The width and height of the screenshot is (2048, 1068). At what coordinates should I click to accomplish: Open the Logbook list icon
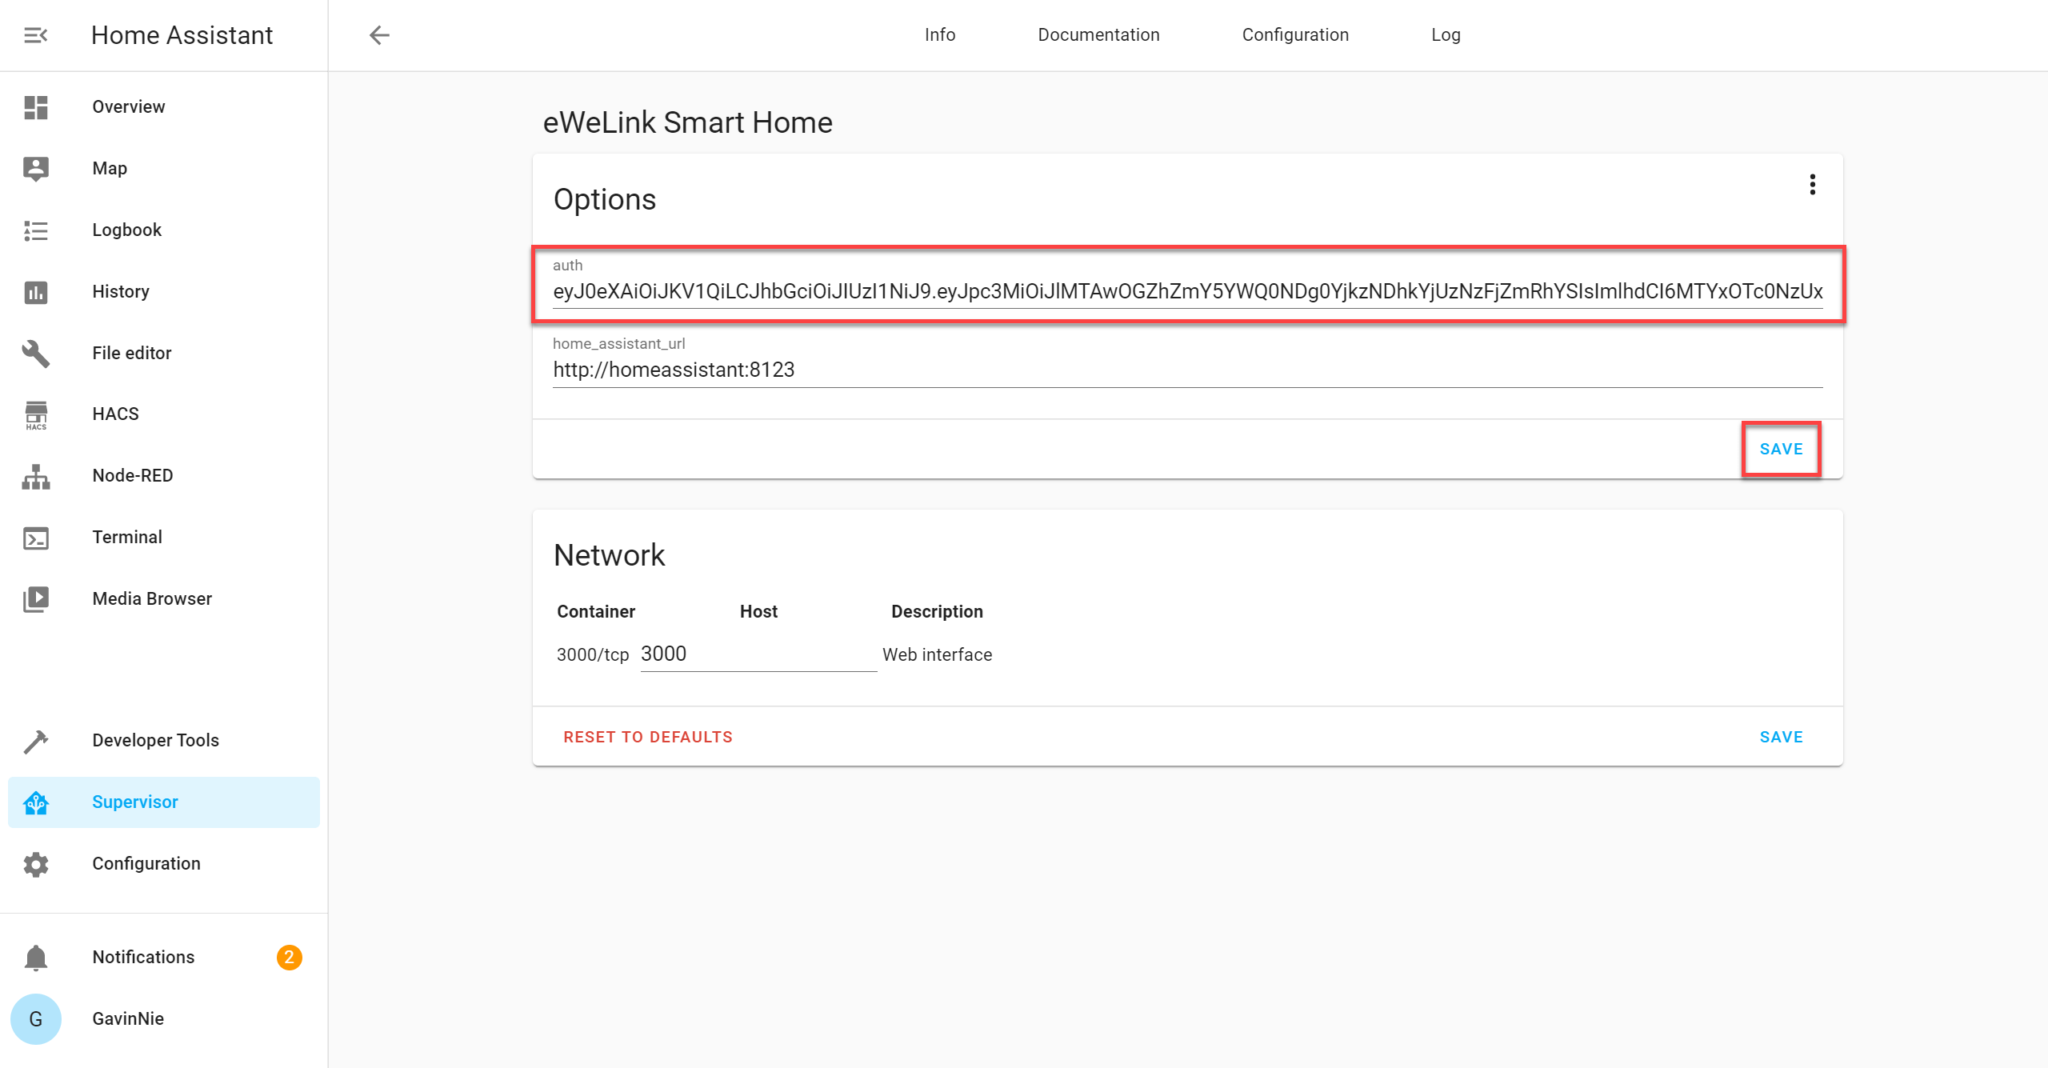pos(36,230)
